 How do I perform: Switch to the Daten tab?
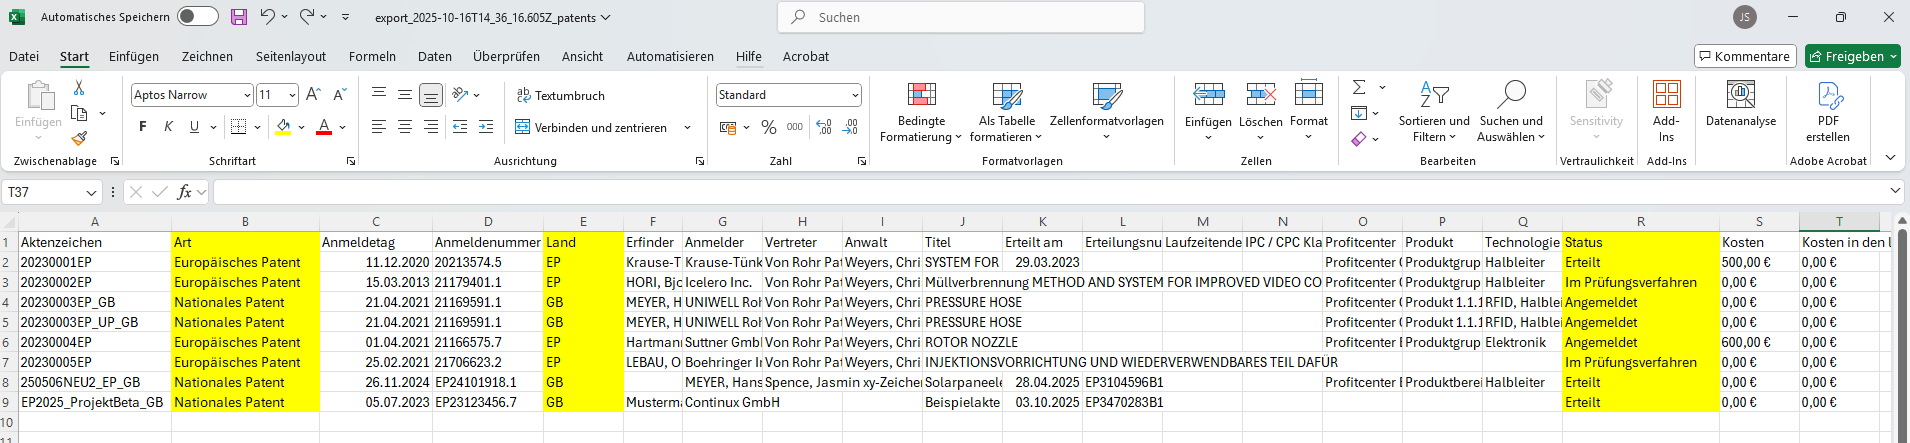(435, 56)
